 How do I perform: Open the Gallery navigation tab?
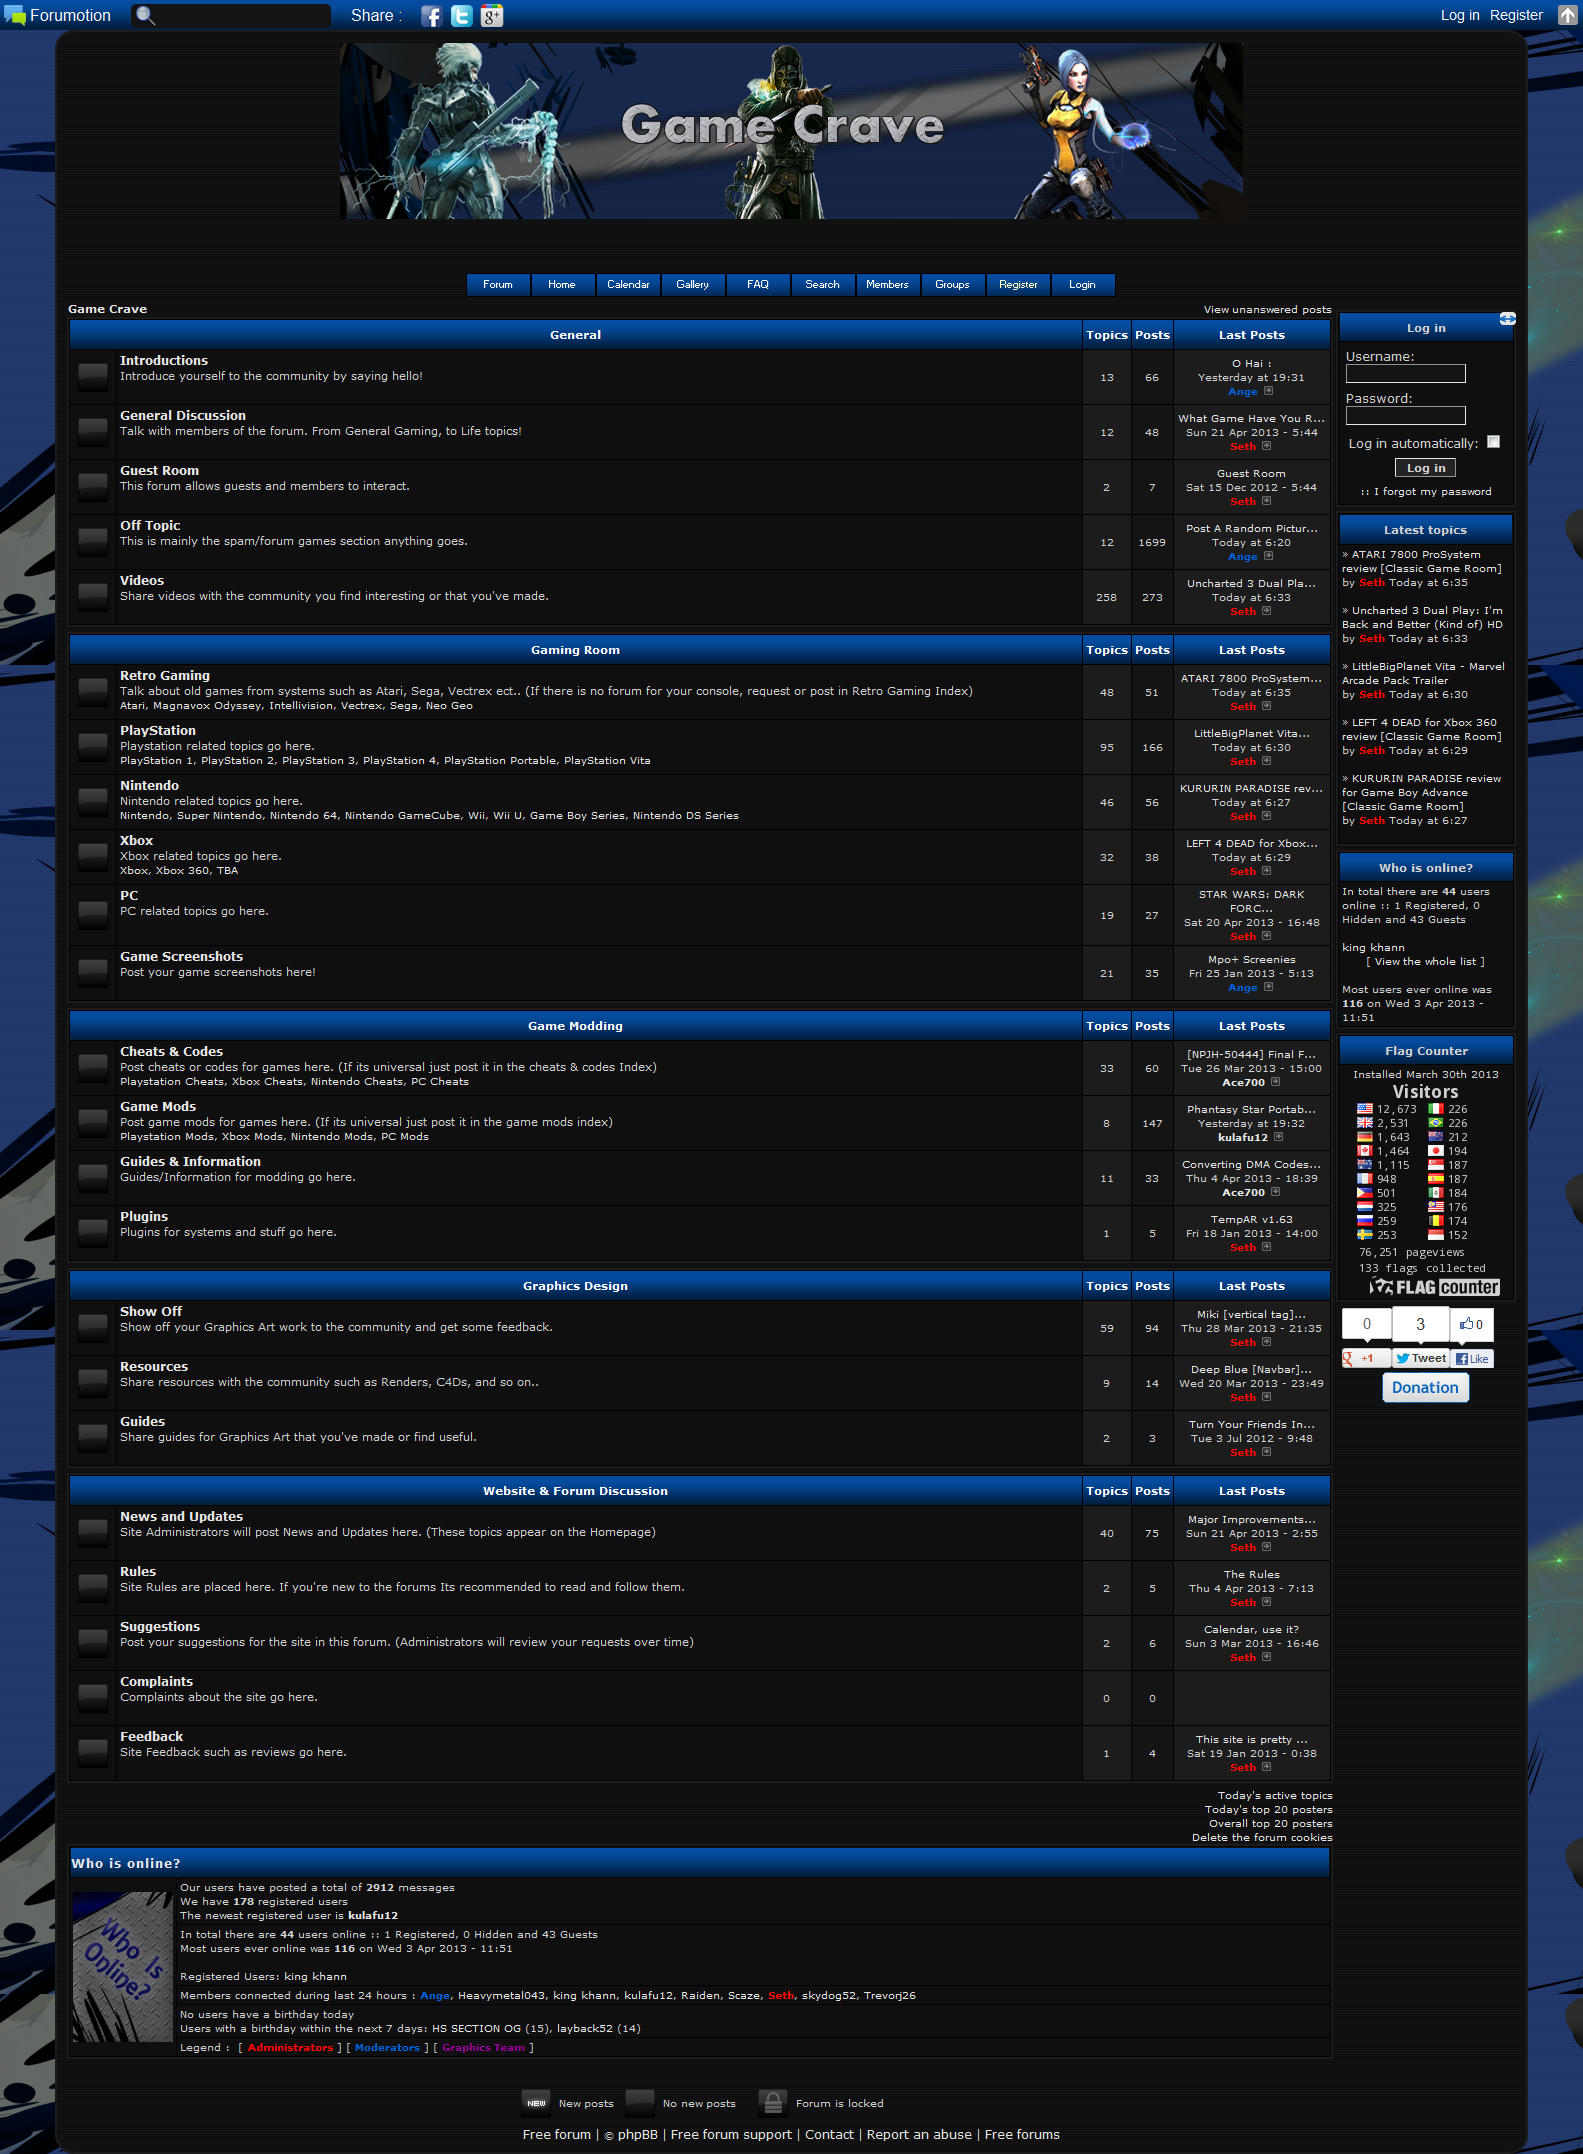point(692,285)
